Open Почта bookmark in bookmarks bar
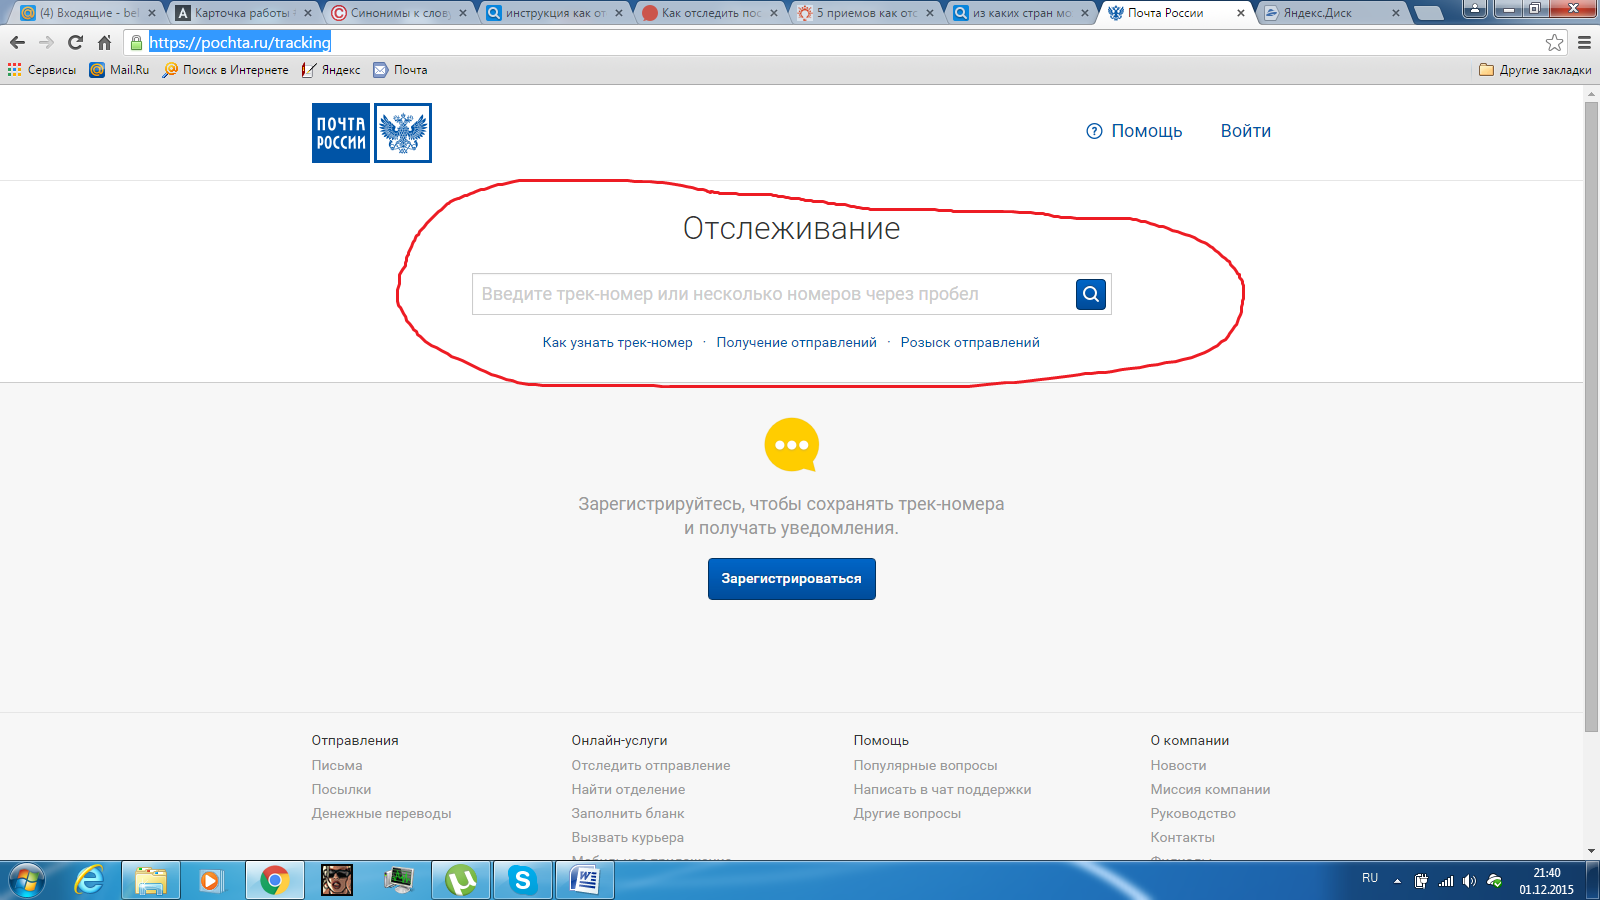1600x900 pixels. 400,70
